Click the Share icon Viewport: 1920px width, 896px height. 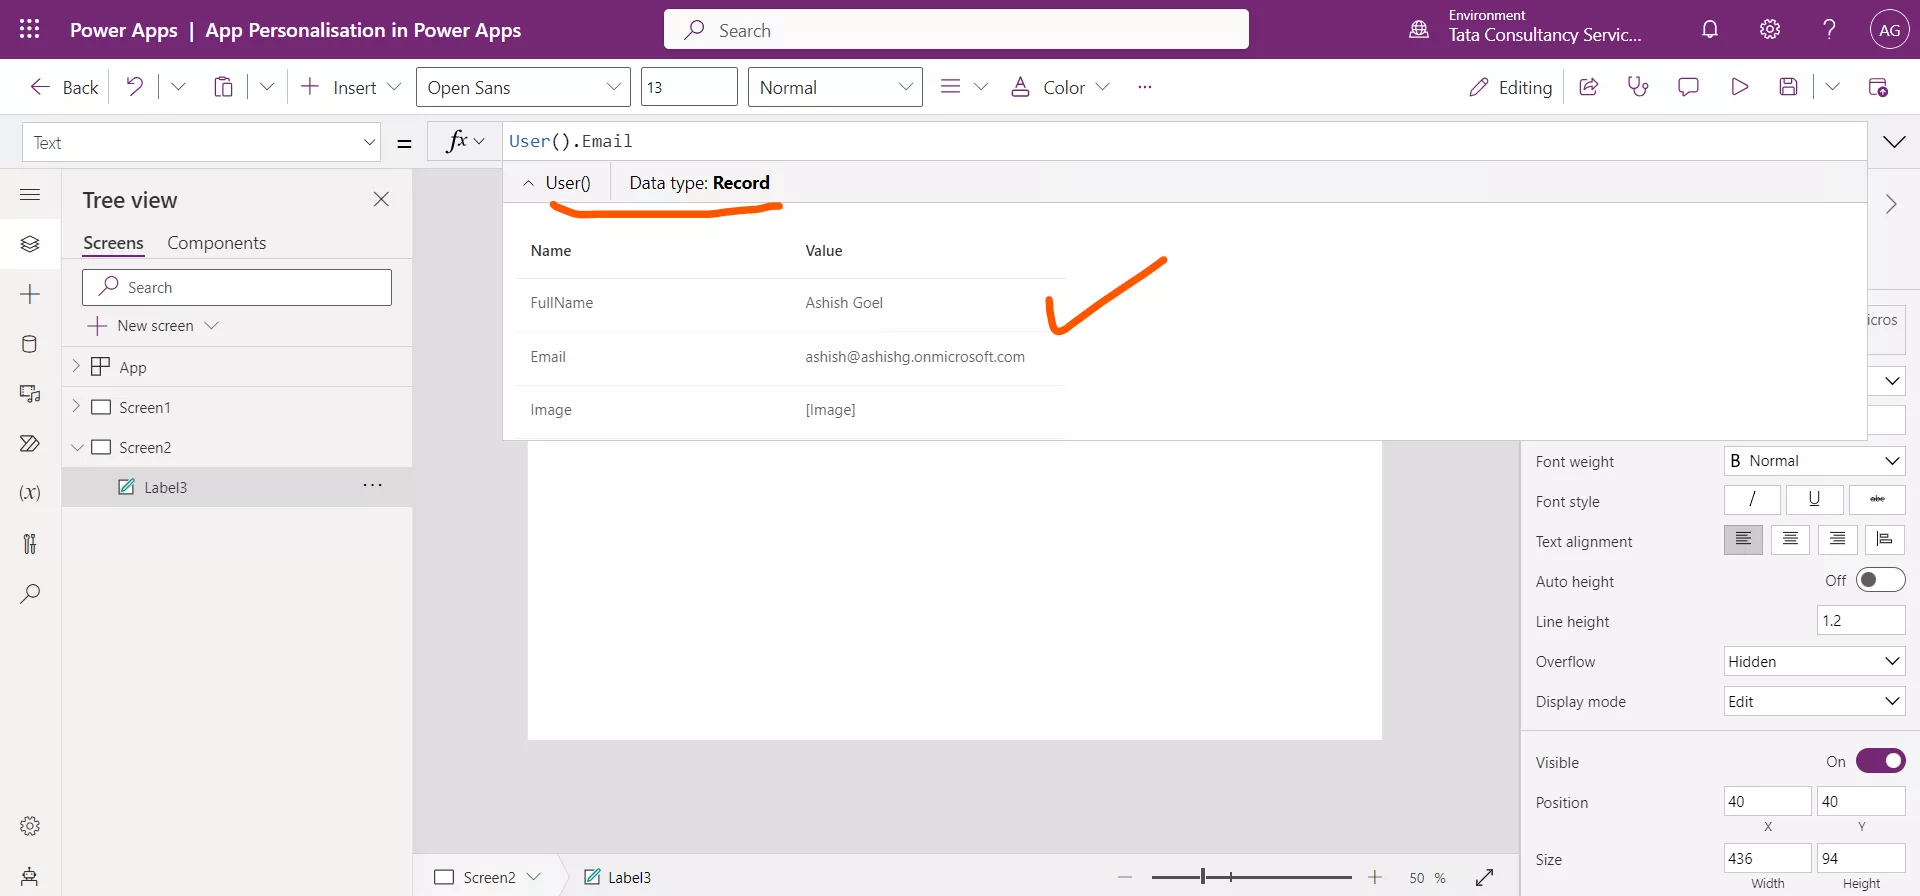pyautogui.click(x=1588, y=87)
